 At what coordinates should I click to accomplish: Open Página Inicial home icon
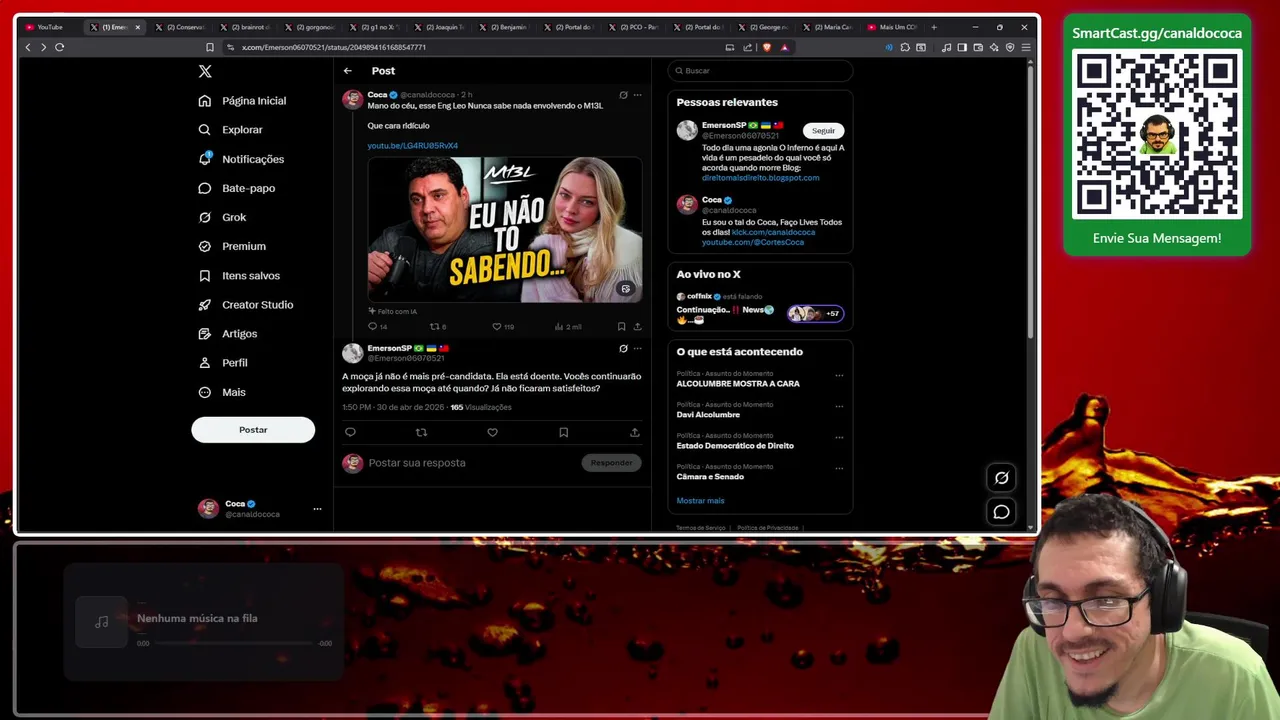[205, 101]
